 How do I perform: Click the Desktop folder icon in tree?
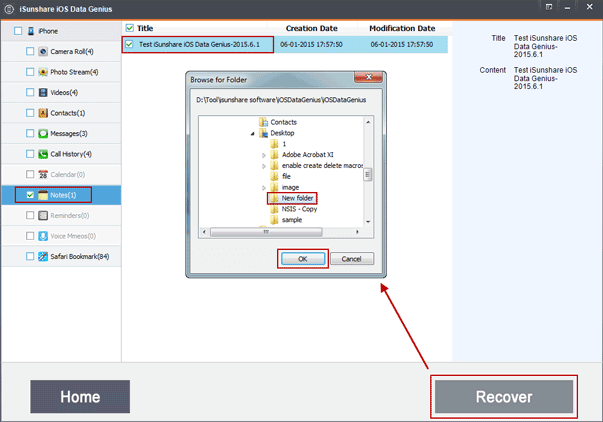tap(263, 133)
